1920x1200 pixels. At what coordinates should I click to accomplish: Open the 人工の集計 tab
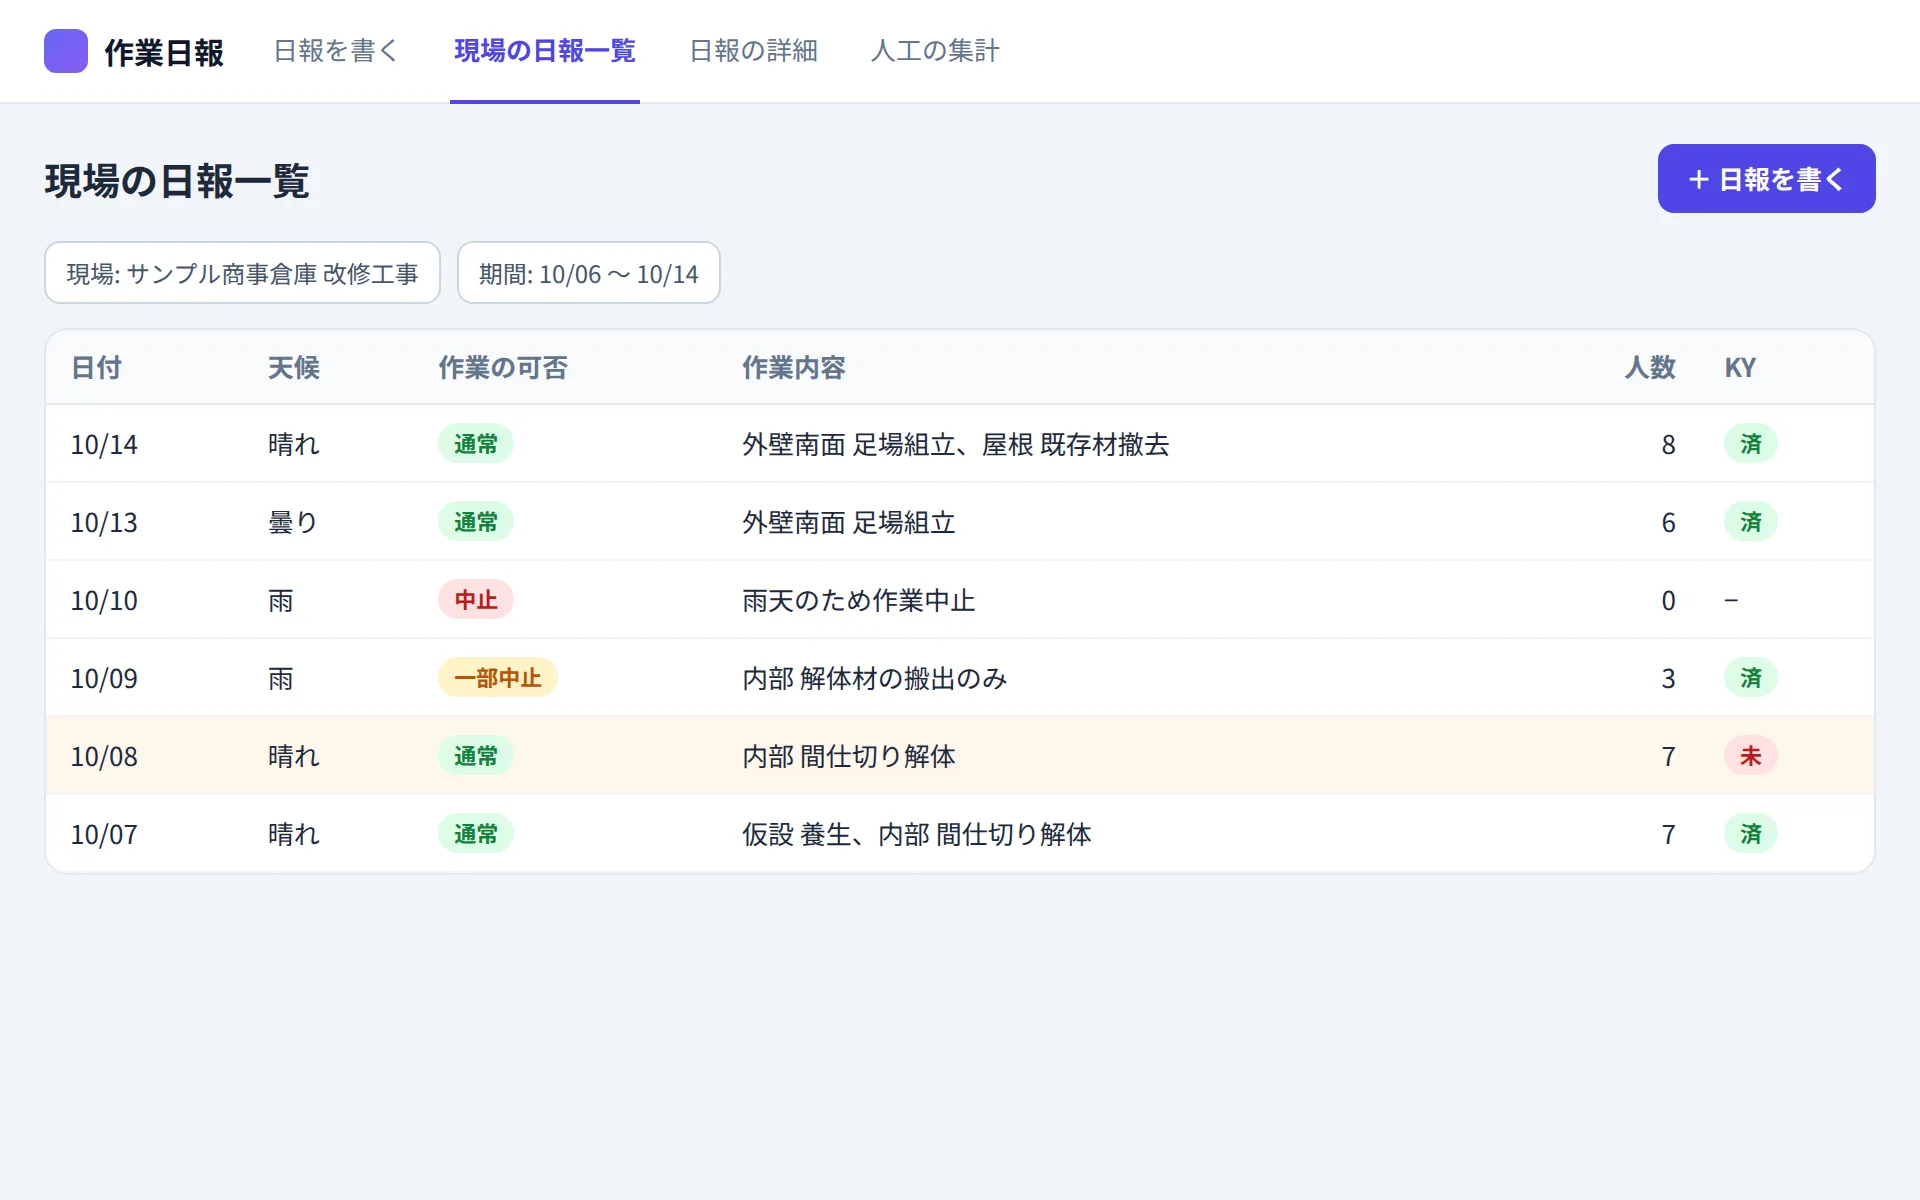[935, 51]
